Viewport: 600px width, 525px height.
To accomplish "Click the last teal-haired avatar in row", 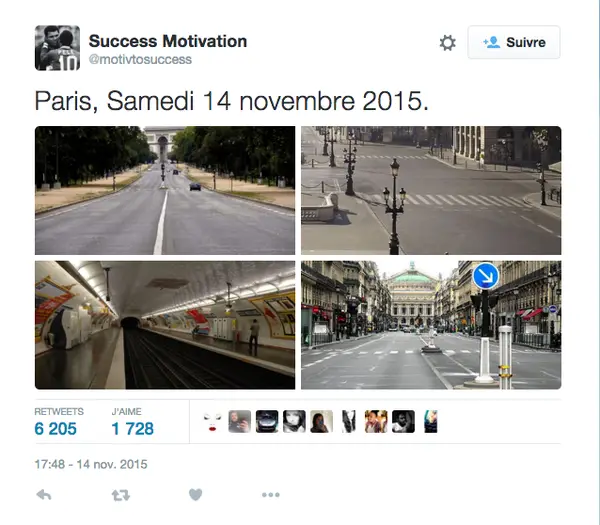I will tap(430, 421).
